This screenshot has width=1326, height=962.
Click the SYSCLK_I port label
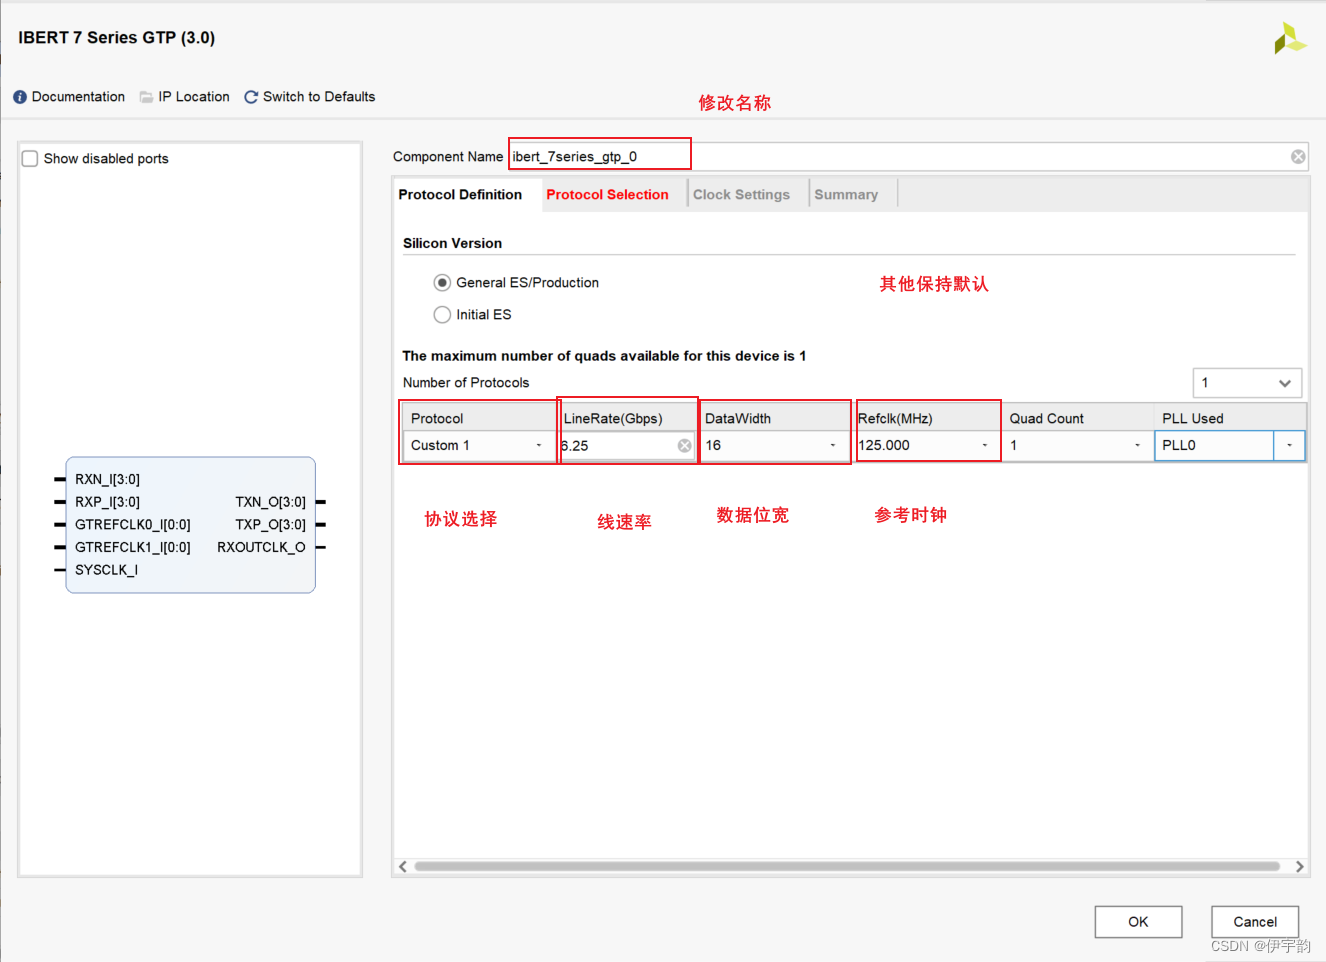point(106,570)
